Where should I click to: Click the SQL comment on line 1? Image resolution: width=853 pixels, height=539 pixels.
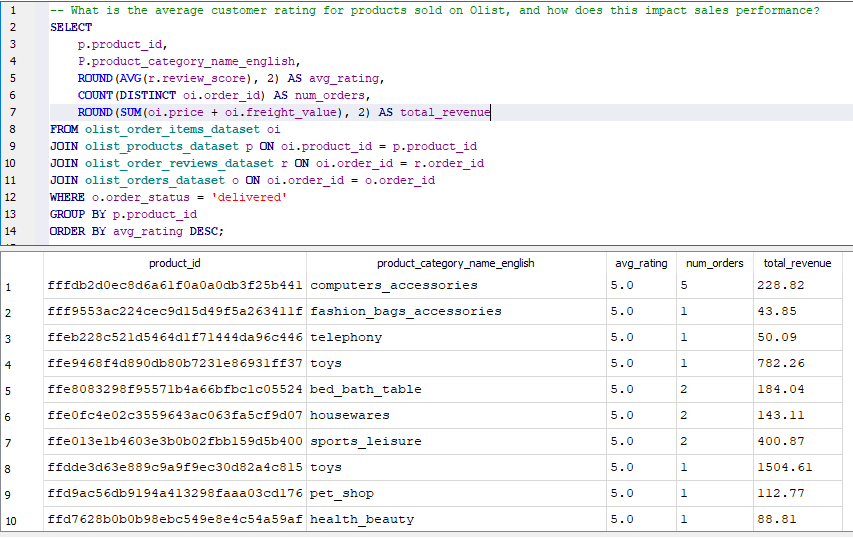pyautogui.click(x=435, y=10)
